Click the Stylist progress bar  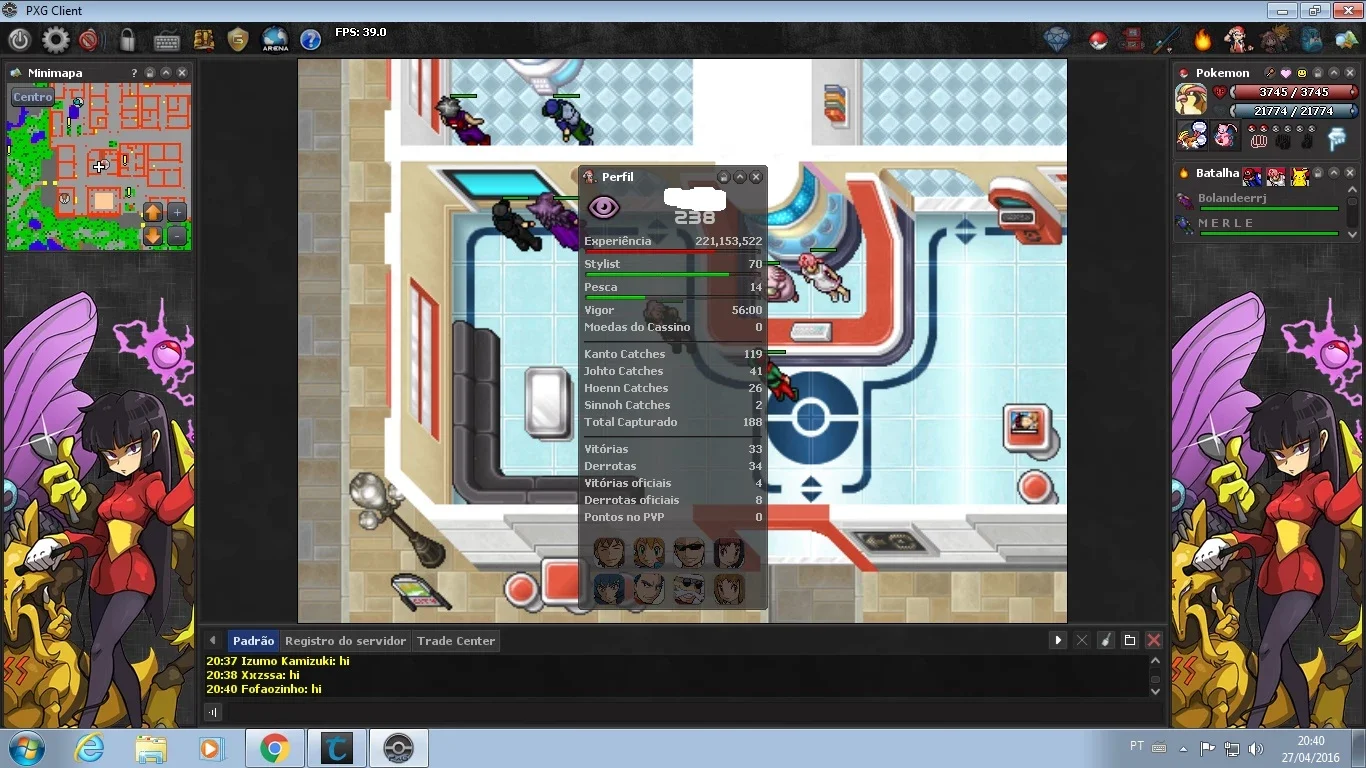(x=673, y=274)
